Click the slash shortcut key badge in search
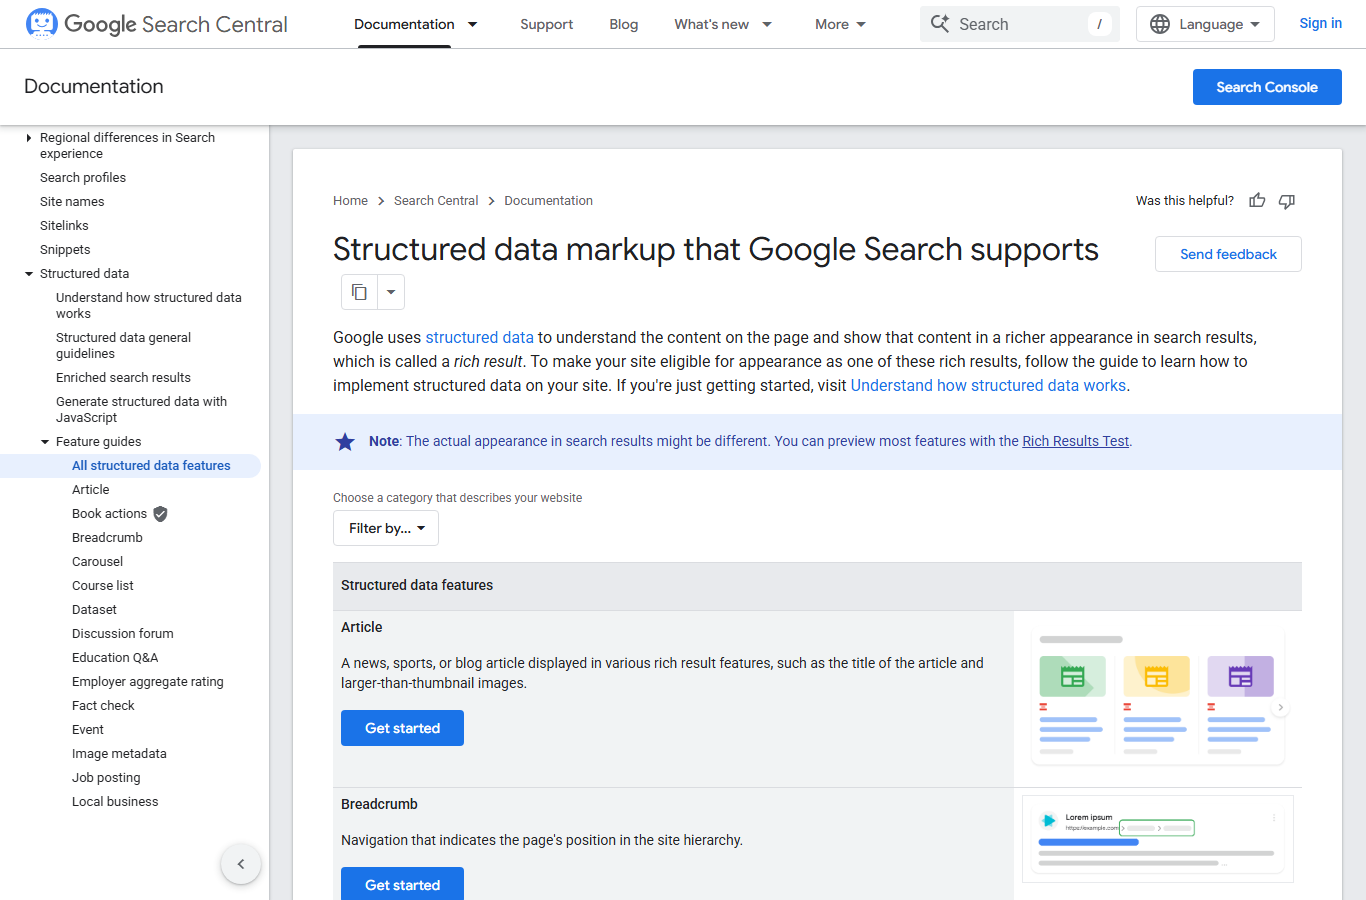 [1099, 24]
